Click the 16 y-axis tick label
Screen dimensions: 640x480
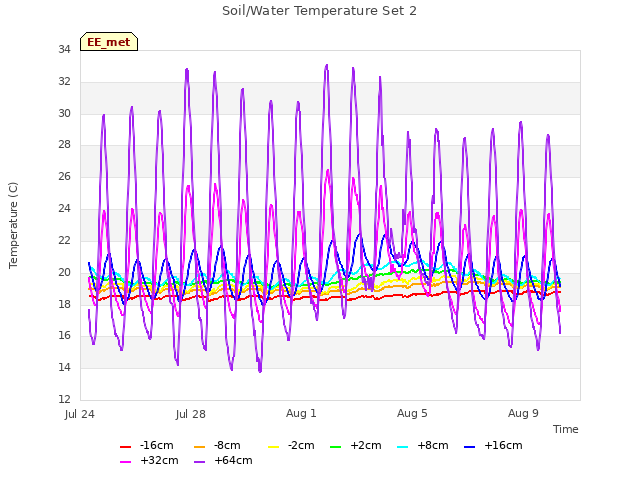point(64,336)
